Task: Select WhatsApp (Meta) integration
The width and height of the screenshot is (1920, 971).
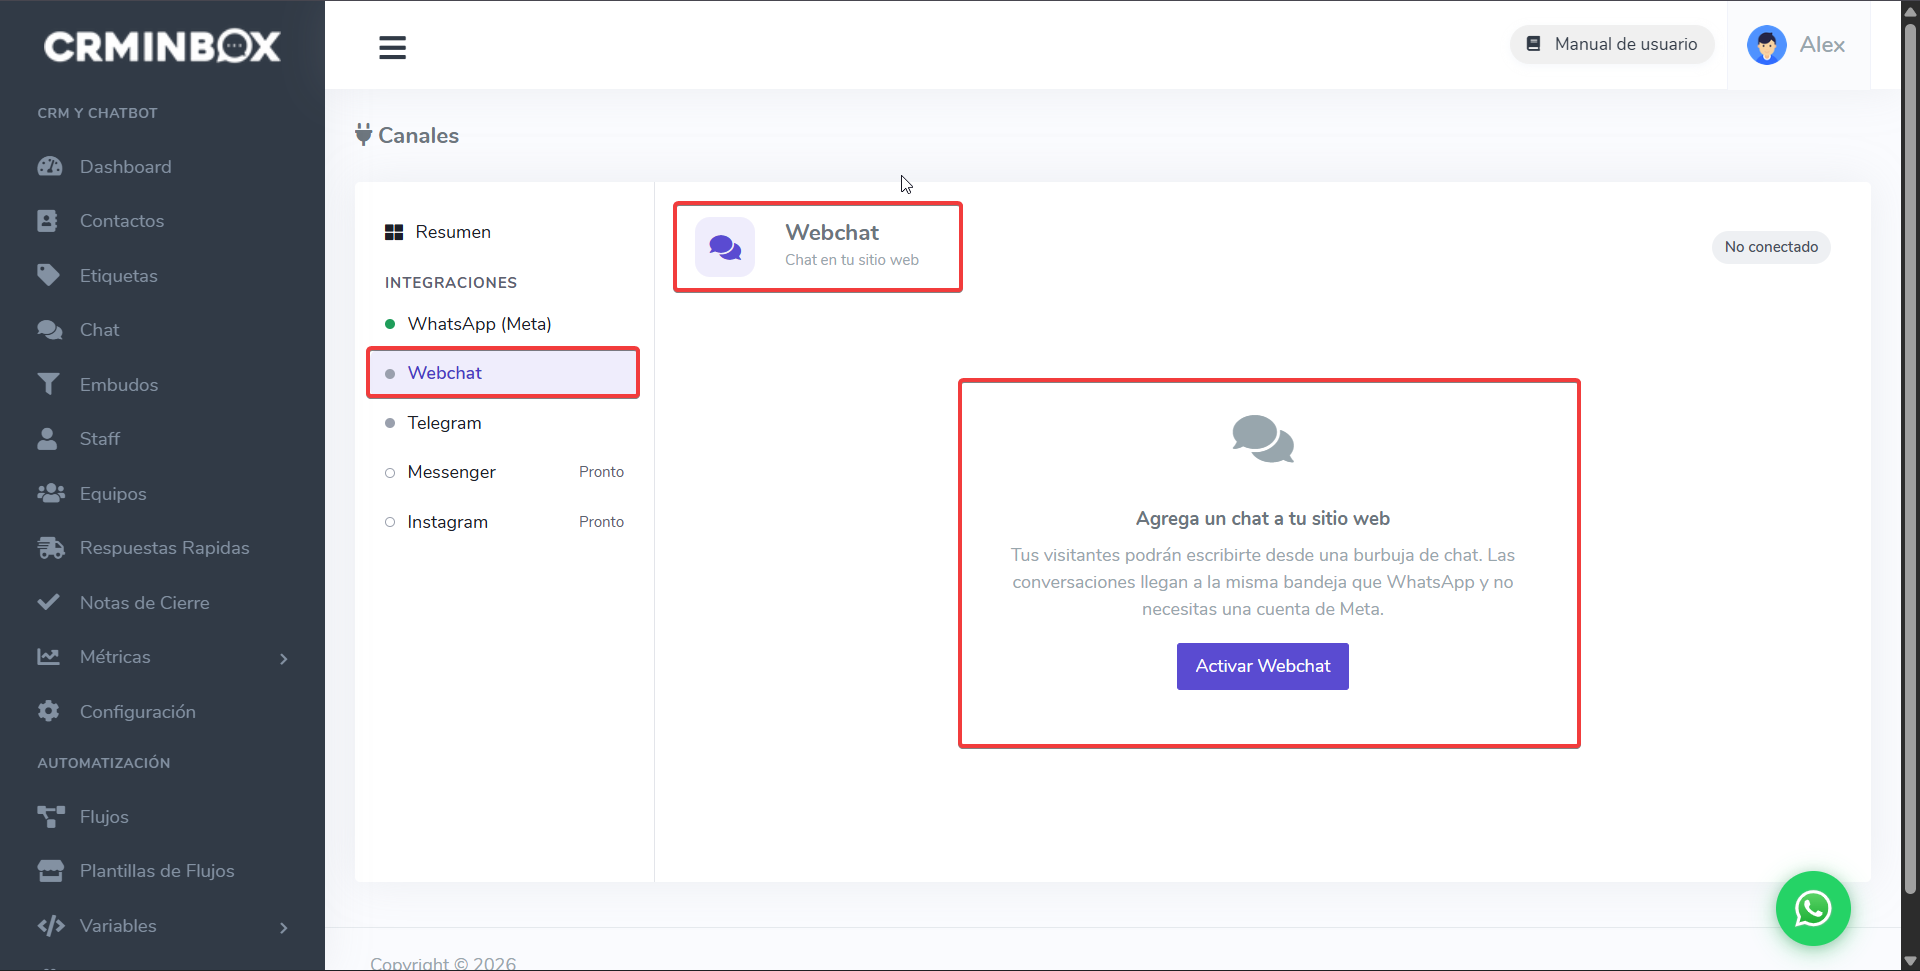Action: (x=503, y=324)
